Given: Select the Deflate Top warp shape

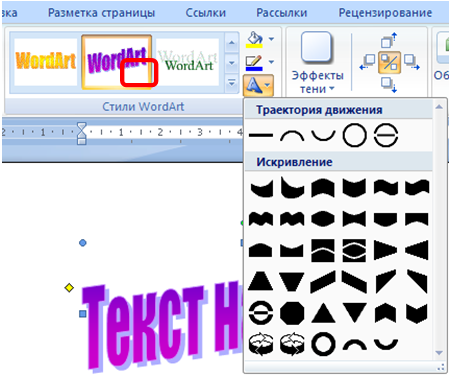Looking at the screenshot, I should point(292,250).
